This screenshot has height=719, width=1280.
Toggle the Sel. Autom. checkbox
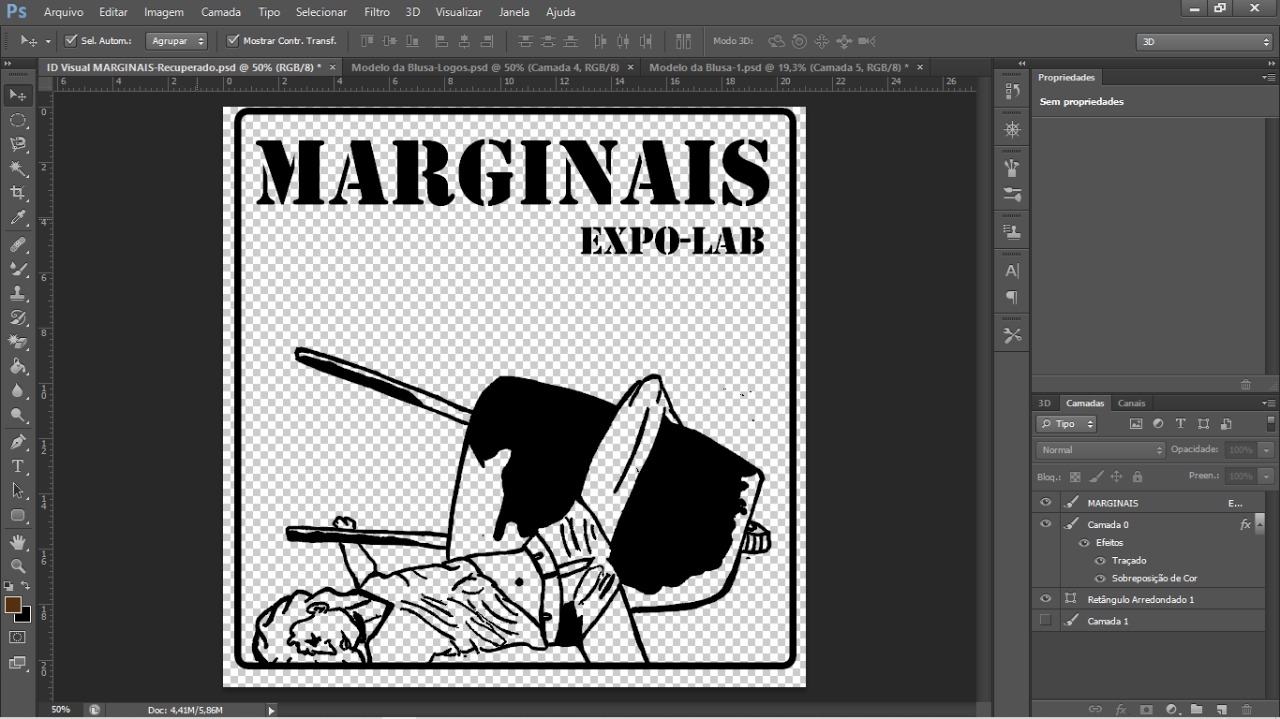click(x=71, y=41)
